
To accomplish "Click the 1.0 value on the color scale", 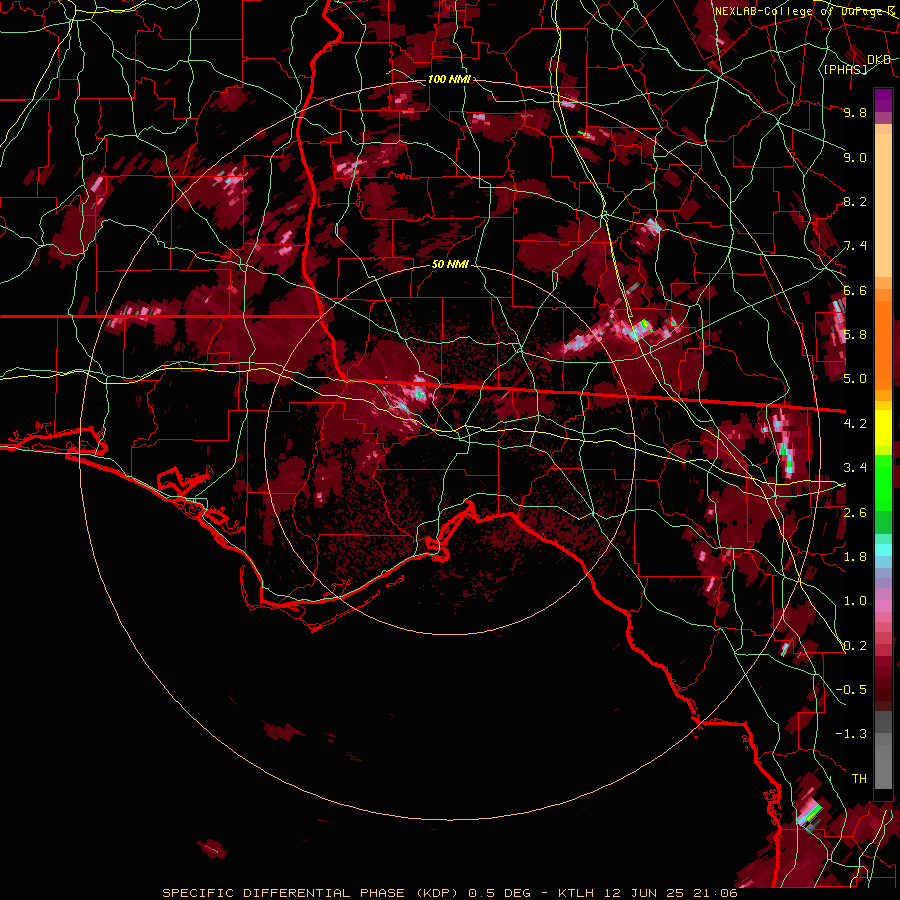I will point(855,601).
